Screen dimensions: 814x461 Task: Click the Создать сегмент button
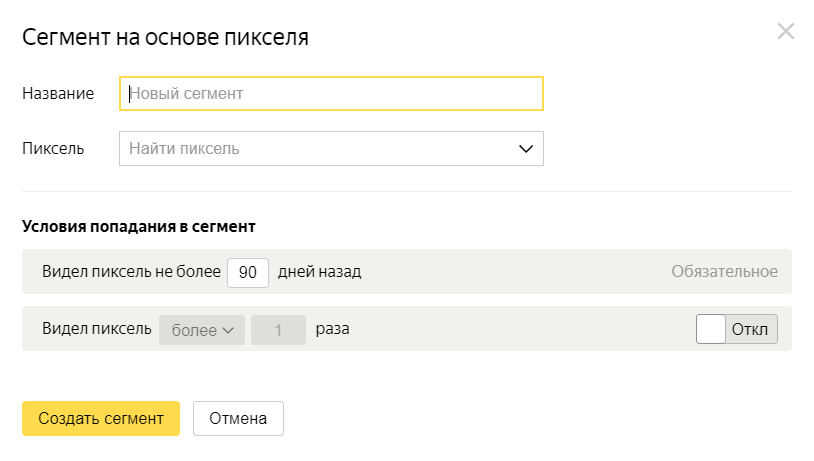pos(101,418)
